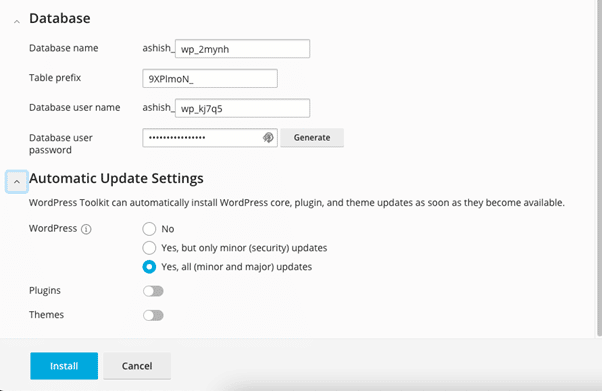Select the No updates radio option

[x=149, y=229]
